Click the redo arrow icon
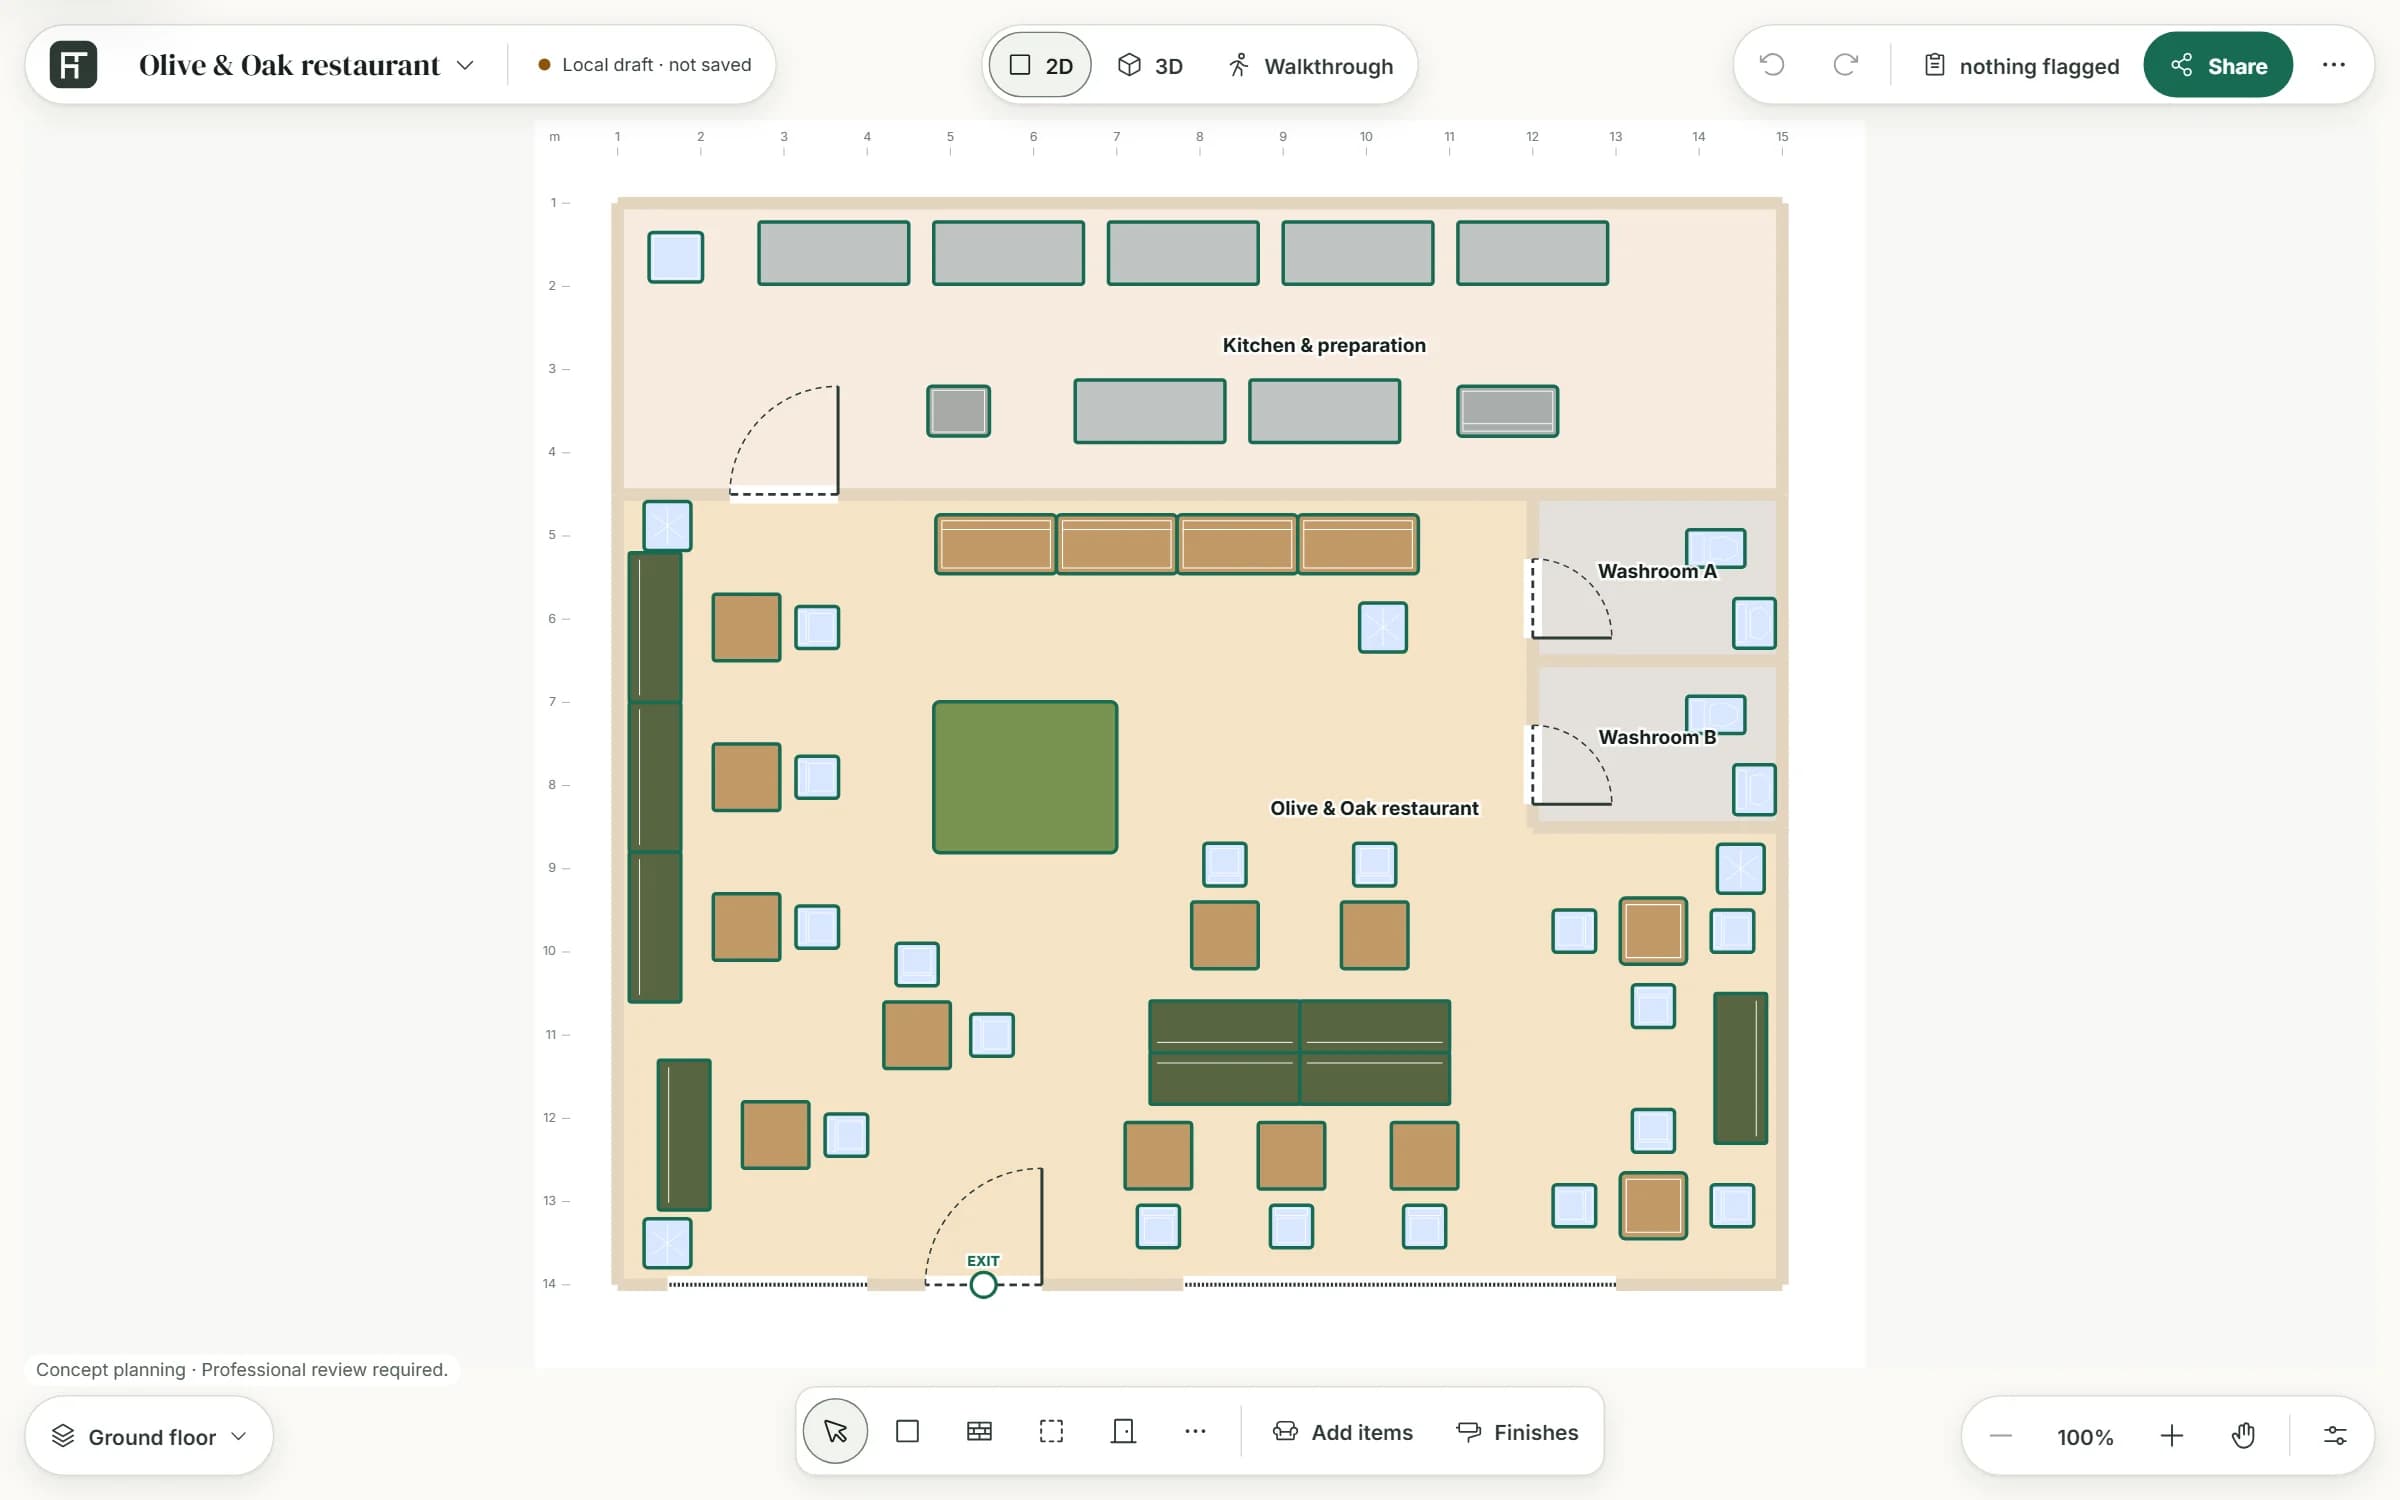Viewport: 2400px width, 1500px height. (1846, 65)
